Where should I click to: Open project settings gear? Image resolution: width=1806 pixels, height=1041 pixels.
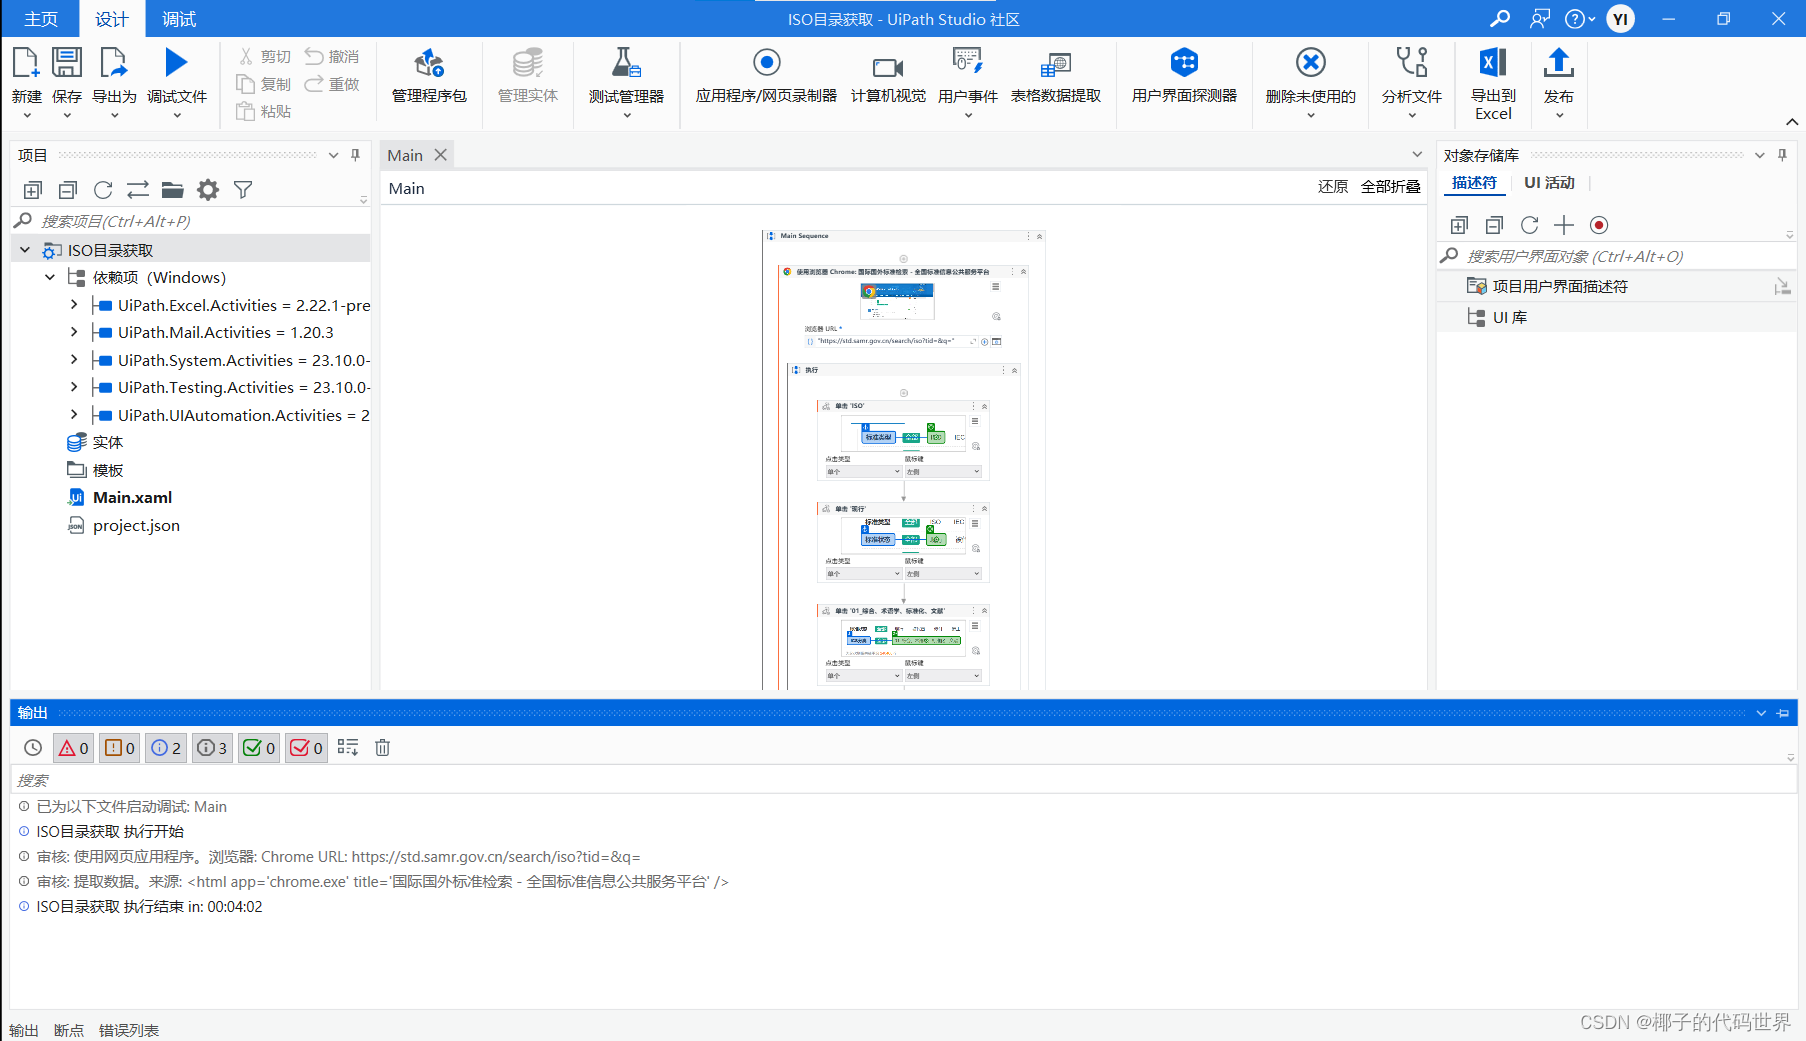208,190
